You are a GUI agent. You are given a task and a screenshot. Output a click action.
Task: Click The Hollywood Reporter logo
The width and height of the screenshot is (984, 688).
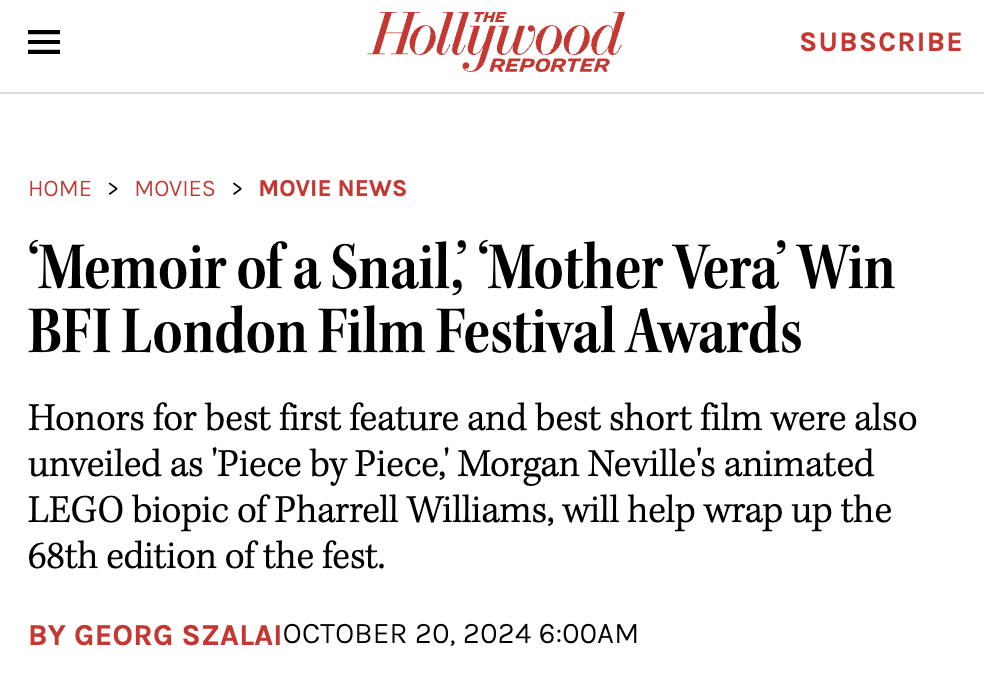click(496, 42)
